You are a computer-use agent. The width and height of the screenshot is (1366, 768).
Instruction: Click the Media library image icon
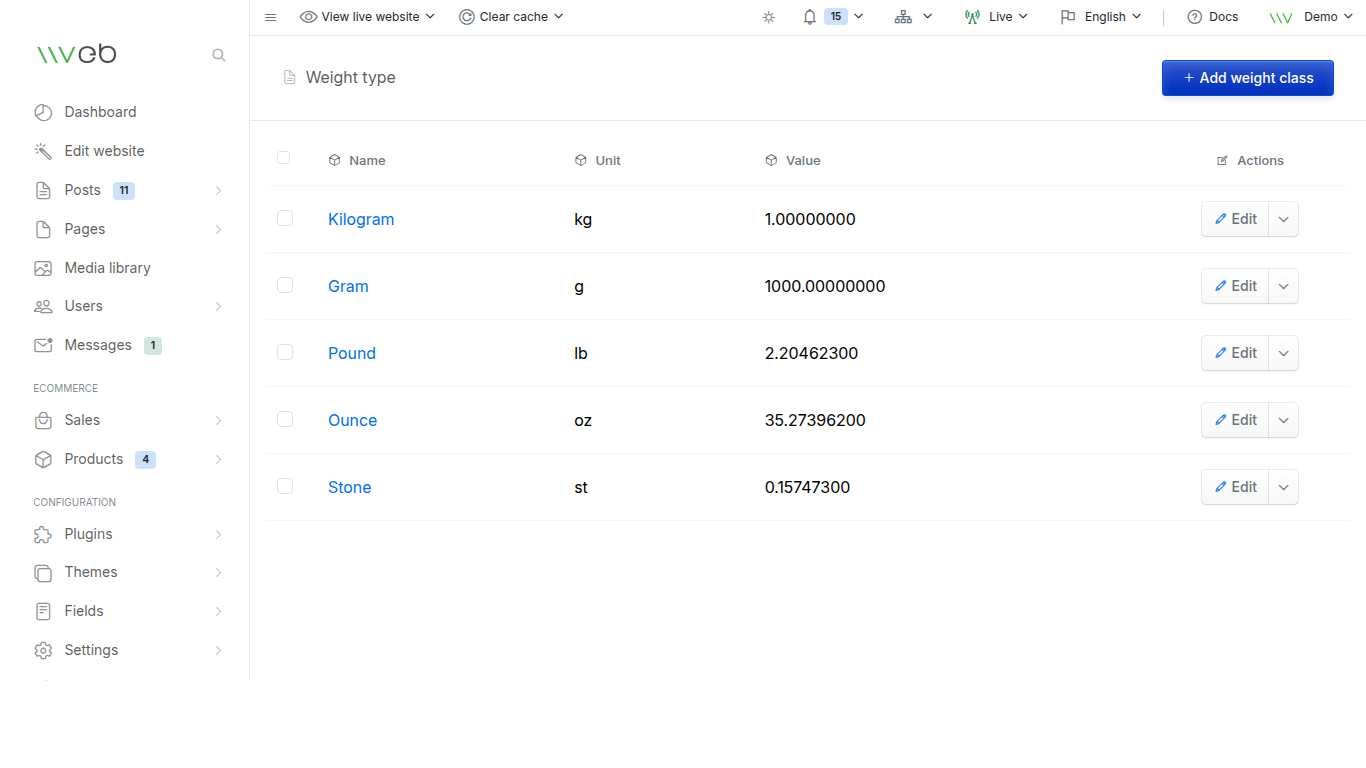tap(43, 268)
